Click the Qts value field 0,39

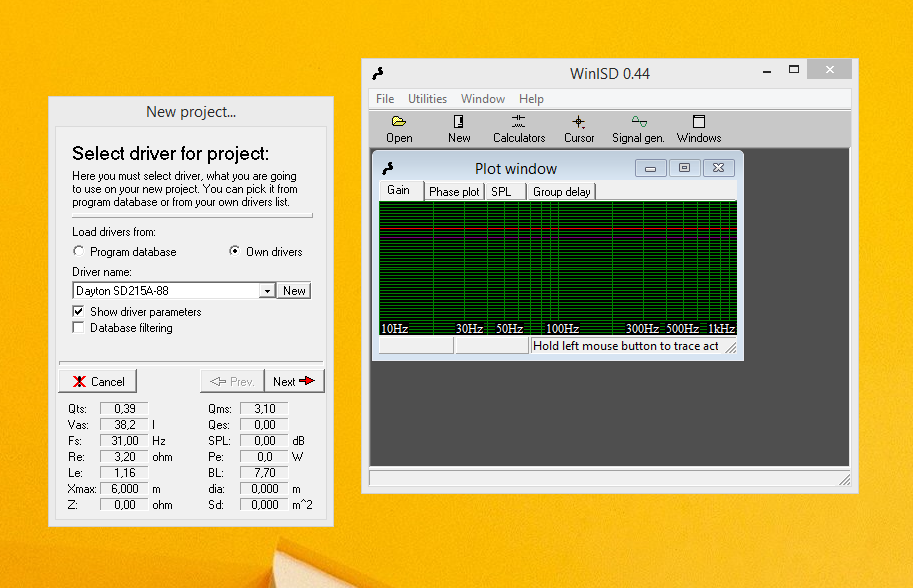[124, 408]
